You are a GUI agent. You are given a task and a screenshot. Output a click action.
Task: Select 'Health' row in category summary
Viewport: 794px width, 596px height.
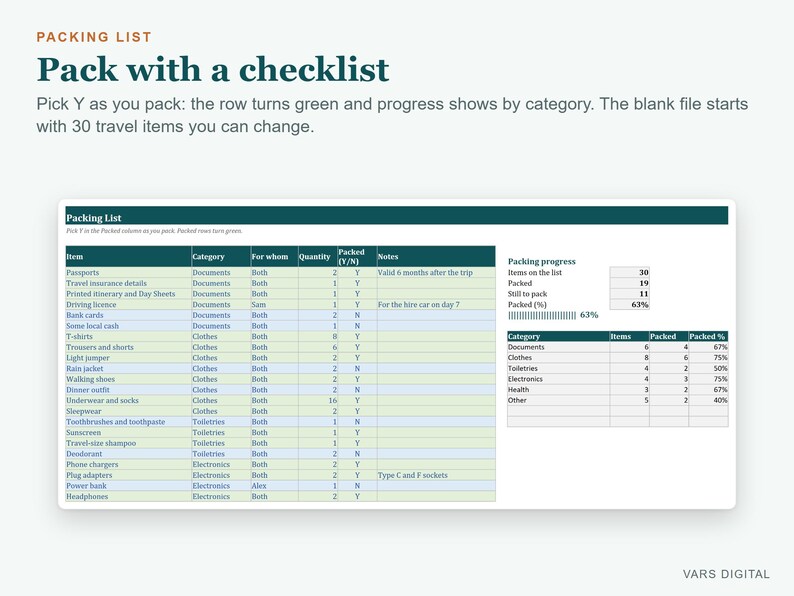(x=618, y=389)
